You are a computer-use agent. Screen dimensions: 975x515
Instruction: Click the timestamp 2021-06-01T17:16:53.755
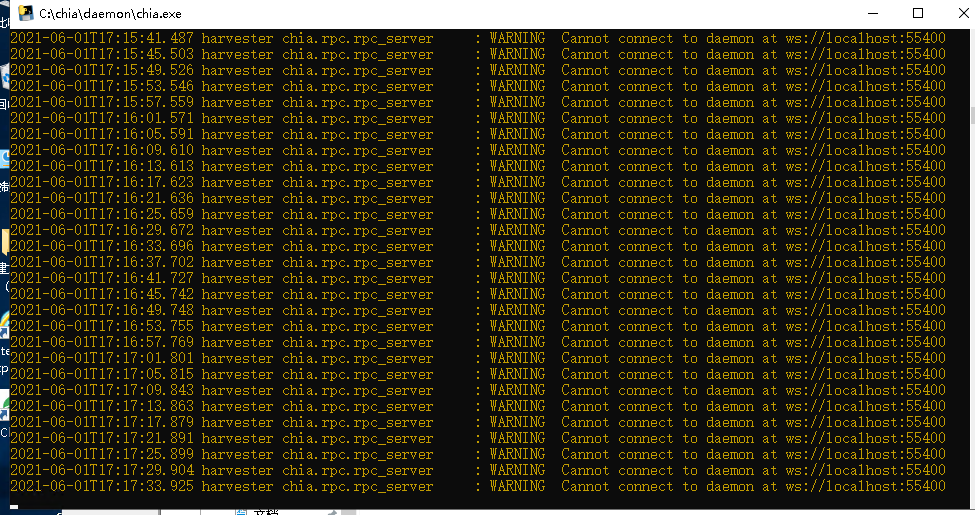click(x=102, y=327)
